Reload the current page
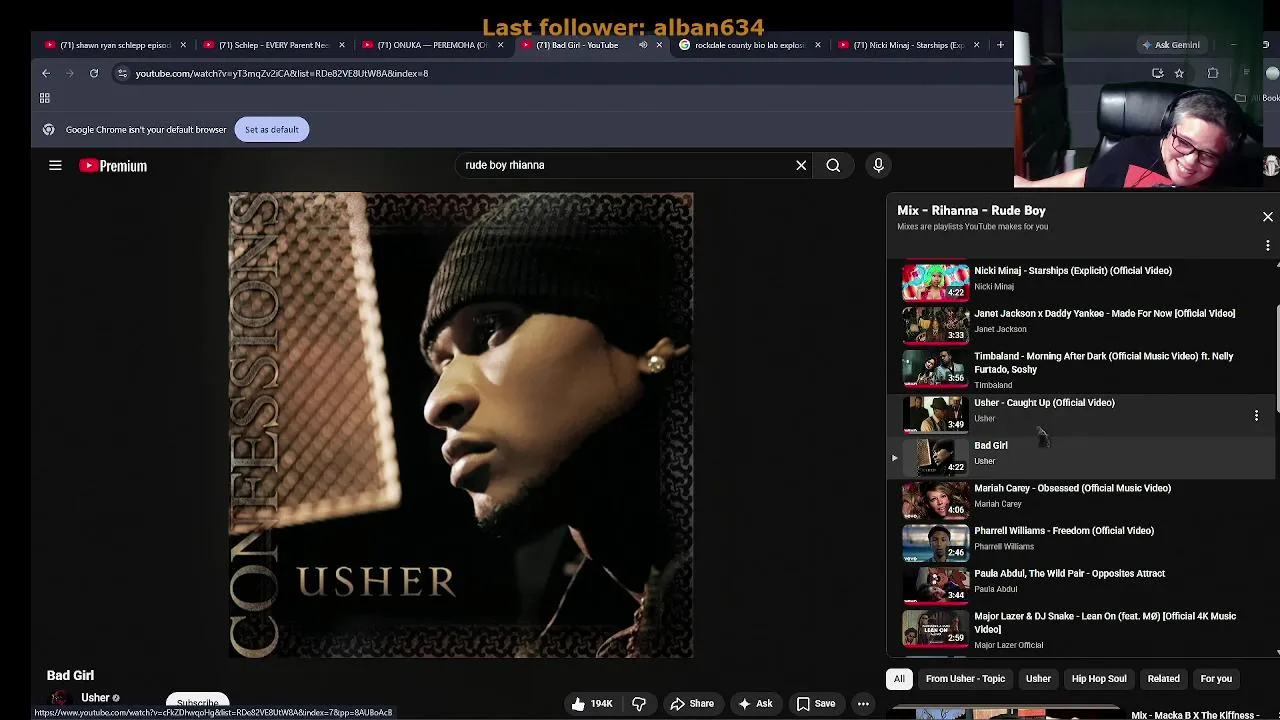1280x720 pixels. (x=94, y=73)
